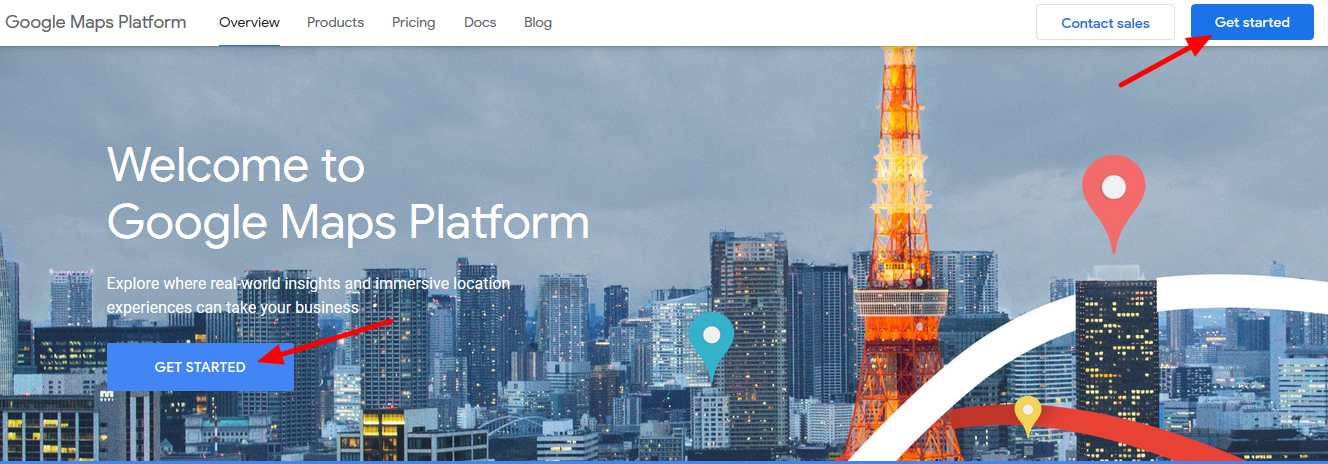
Task: Select the 'Welcome to Google Maps Platform' heading
Action: (348, 193)
